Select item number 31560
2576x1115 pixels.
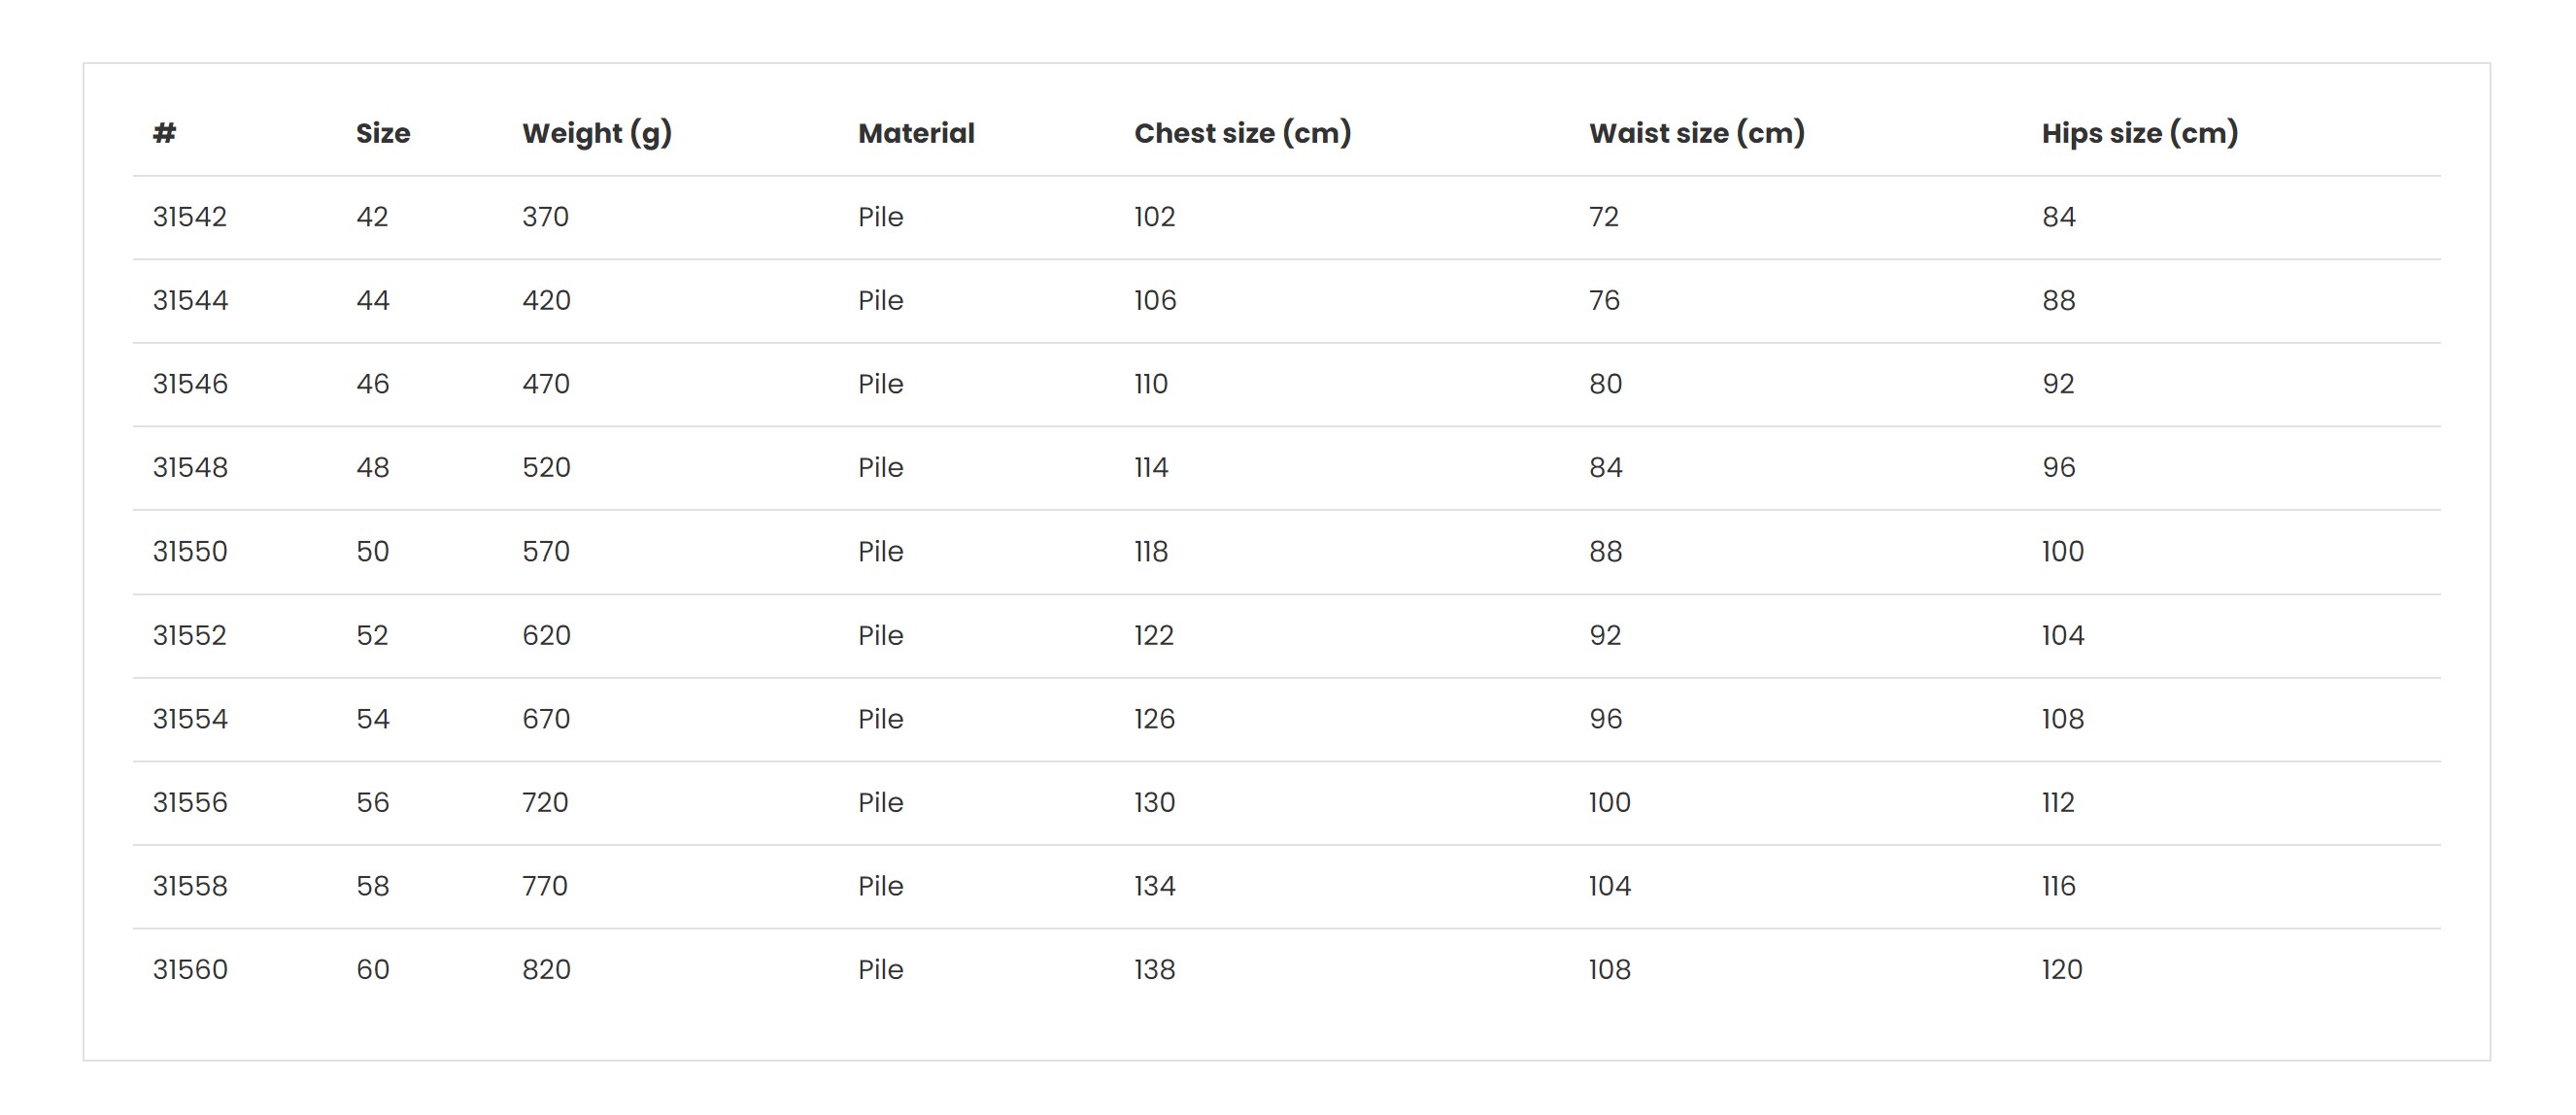(x=190, y=970)
